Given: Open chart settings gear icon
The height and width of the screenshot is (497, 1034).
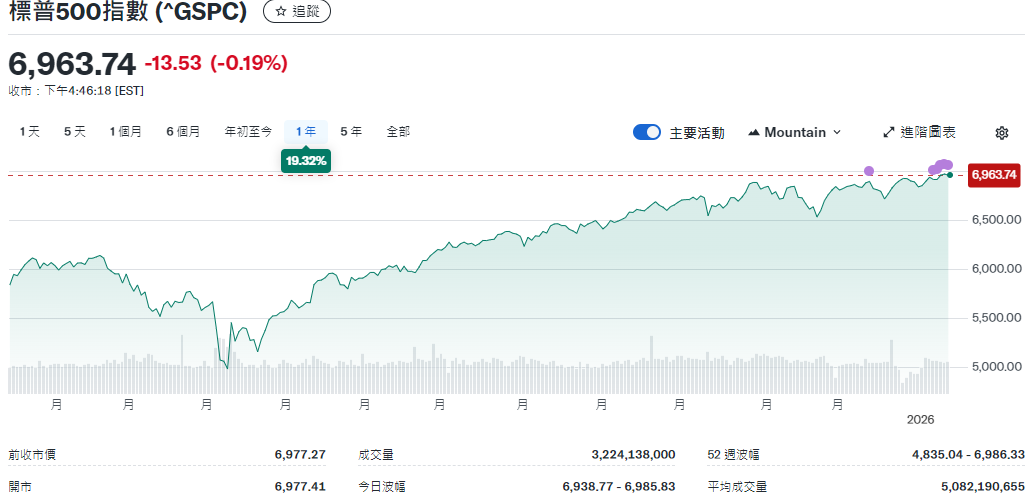Looking at the screenshot, I should [1001, 132].
